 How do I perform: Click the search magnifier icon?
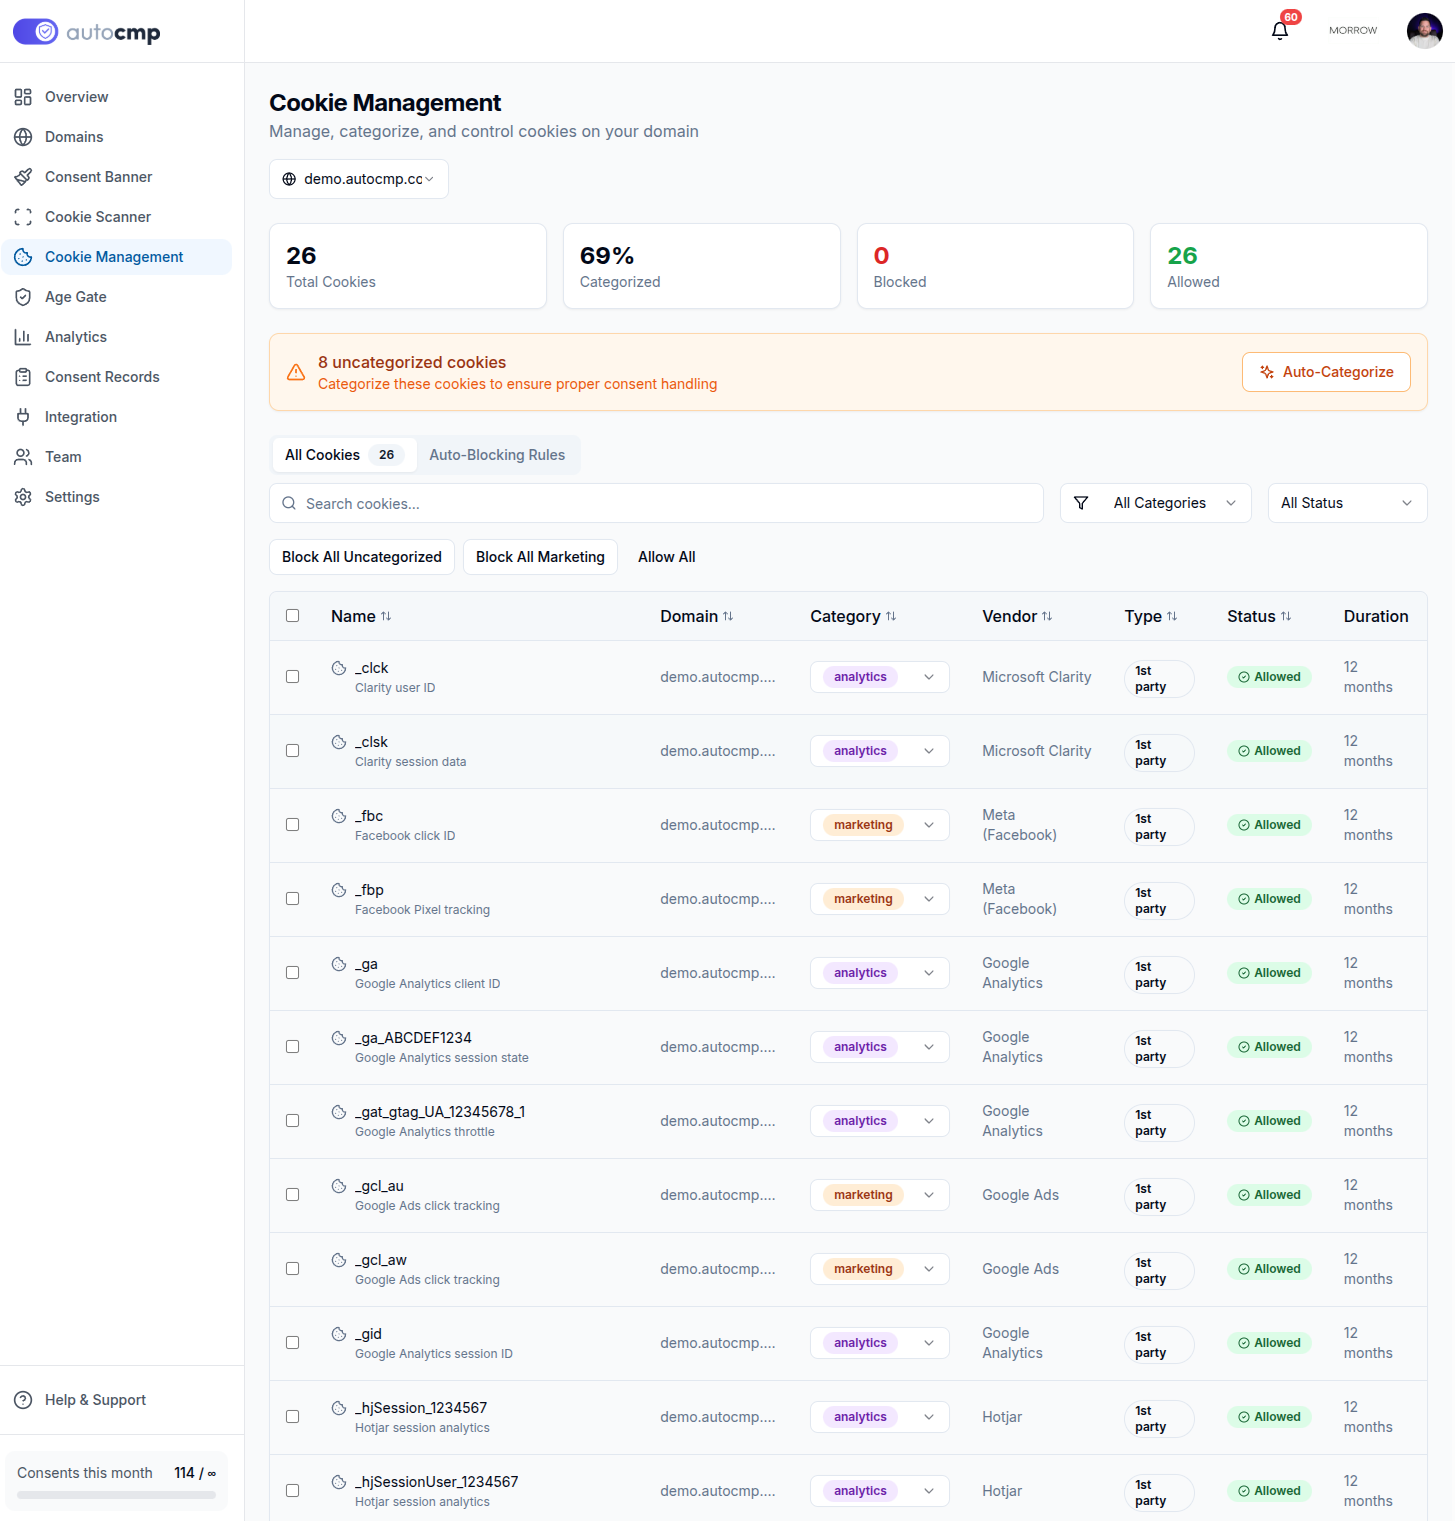coord(289,503)
